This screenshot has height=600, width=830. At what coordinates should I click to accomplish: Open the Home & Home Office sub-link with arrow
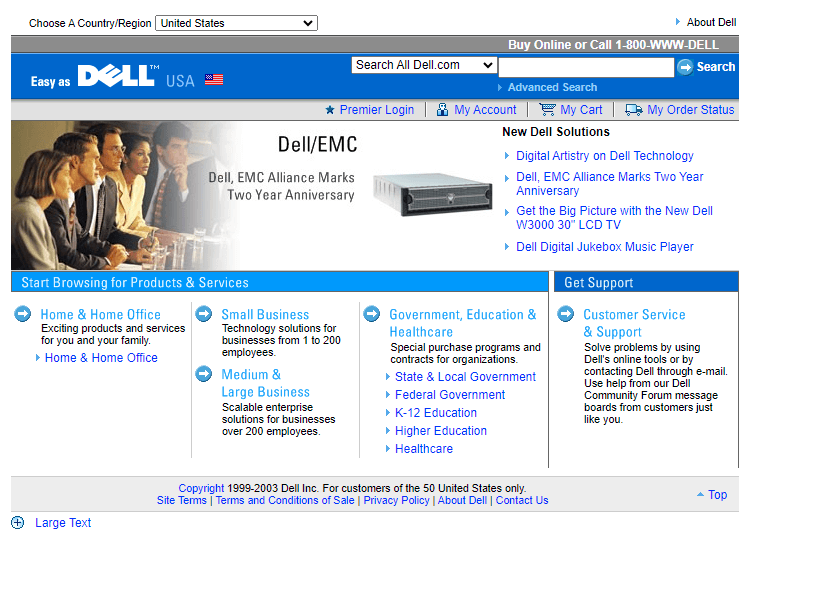tap(101, 358)
